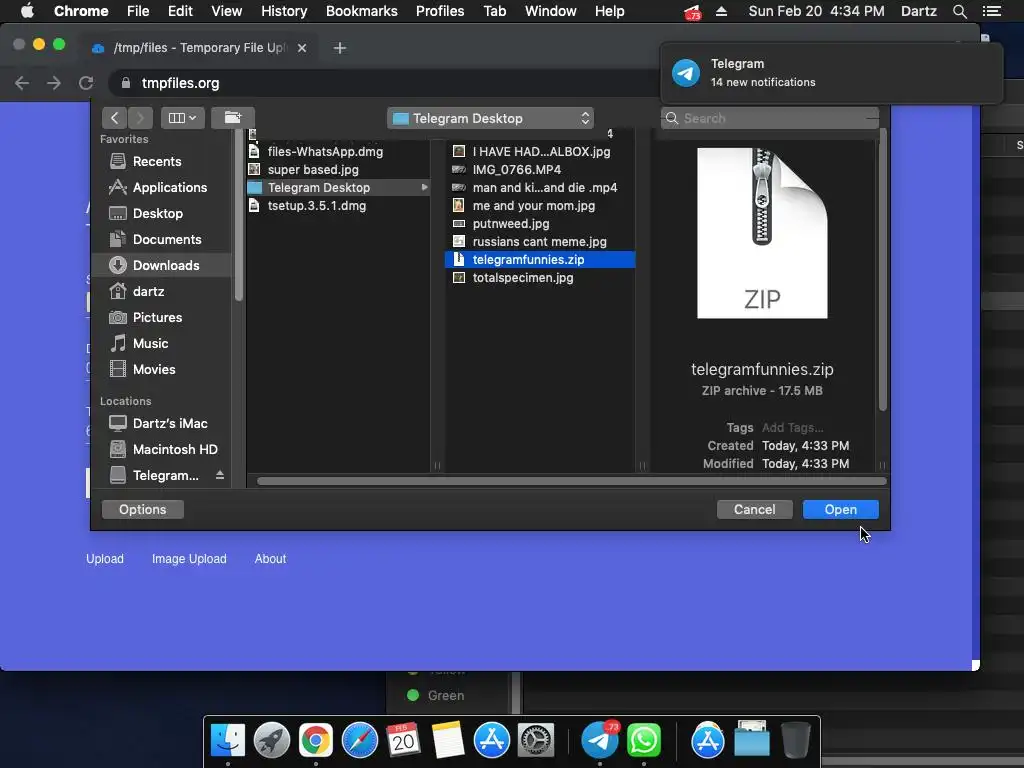Screen dimensions: 1024x768
Task: Open the Edit menu
Action: [x=180, y=11]
